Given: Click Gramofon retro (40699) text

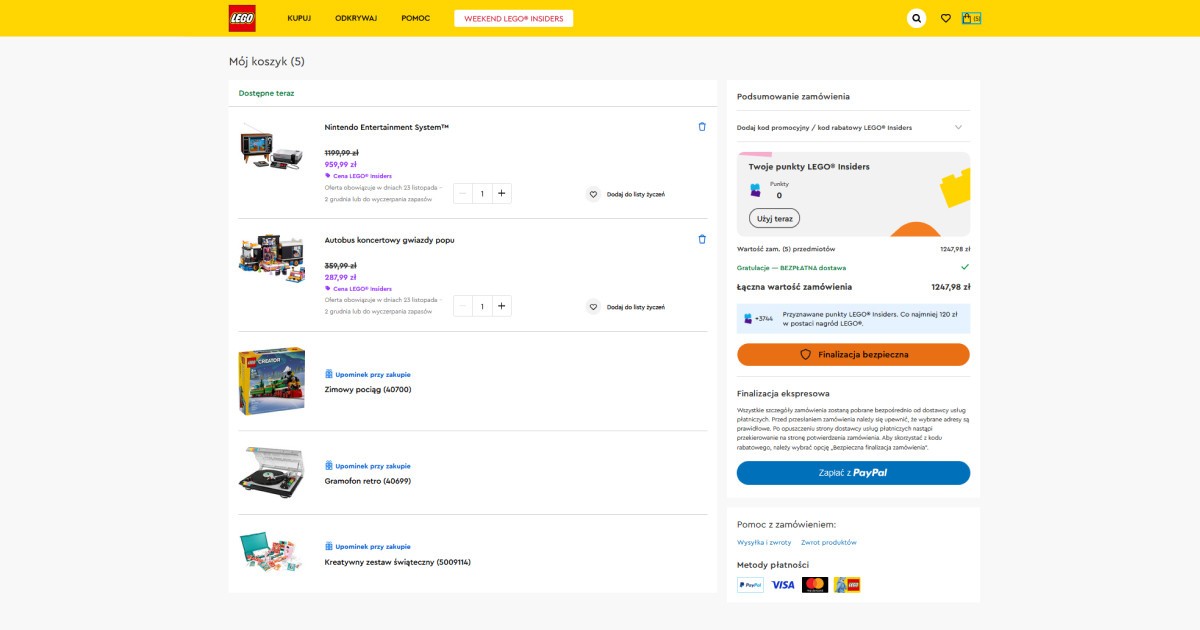Looking at the screenshot, I should [368, 481].
